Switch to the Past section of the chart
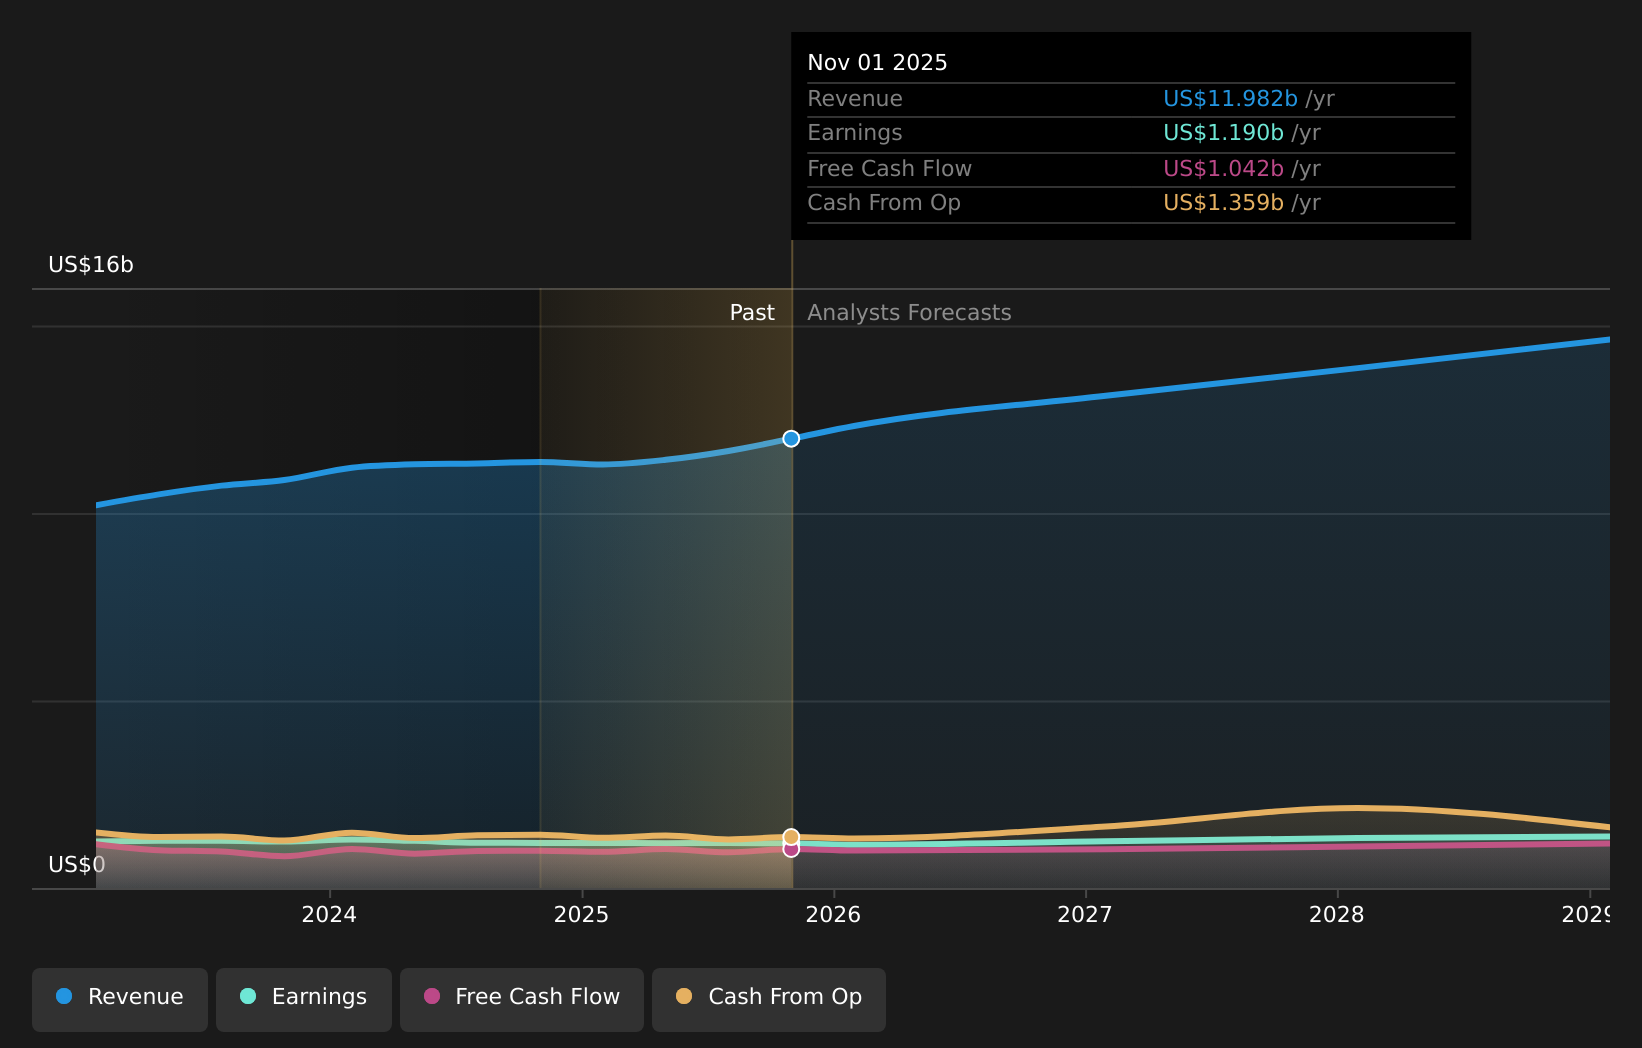1642x1048 pixels. coord(751,312)
